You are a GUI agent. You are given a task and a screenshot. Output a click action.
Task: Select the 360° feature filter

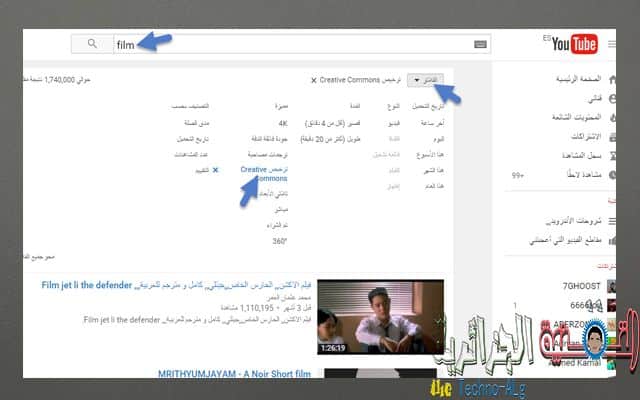point(280,241)
